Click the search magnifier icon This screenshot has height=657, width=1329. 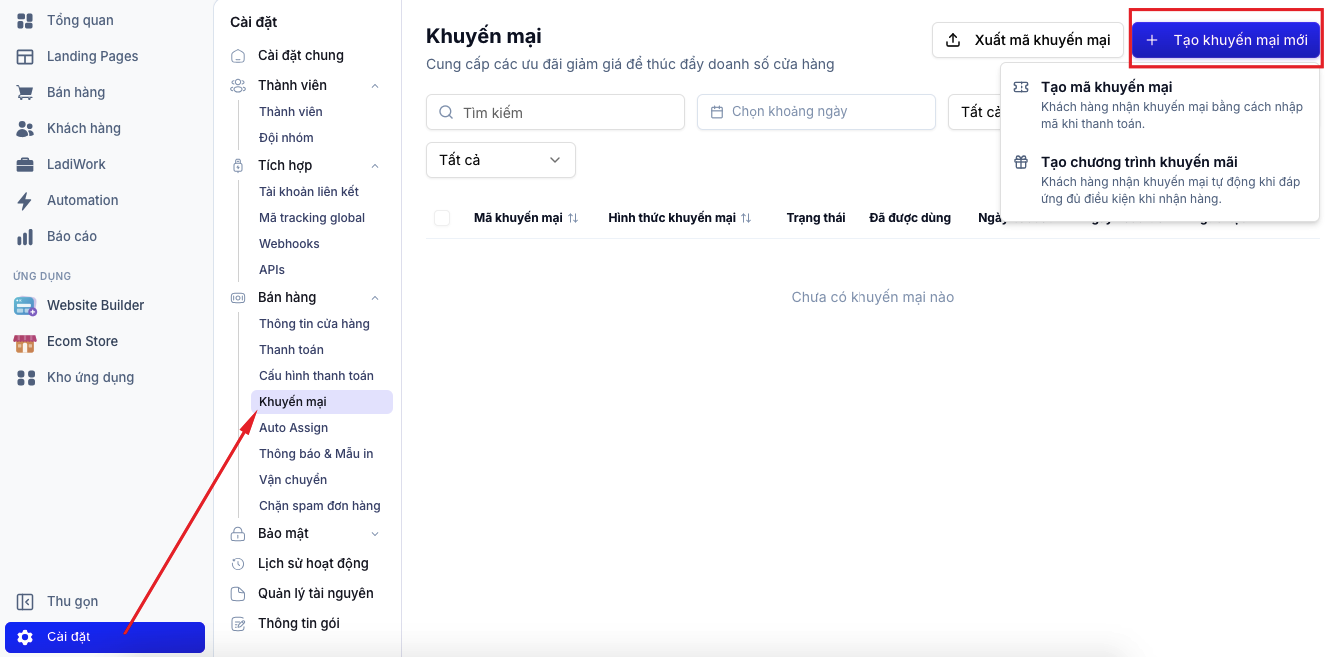[446, 112]
